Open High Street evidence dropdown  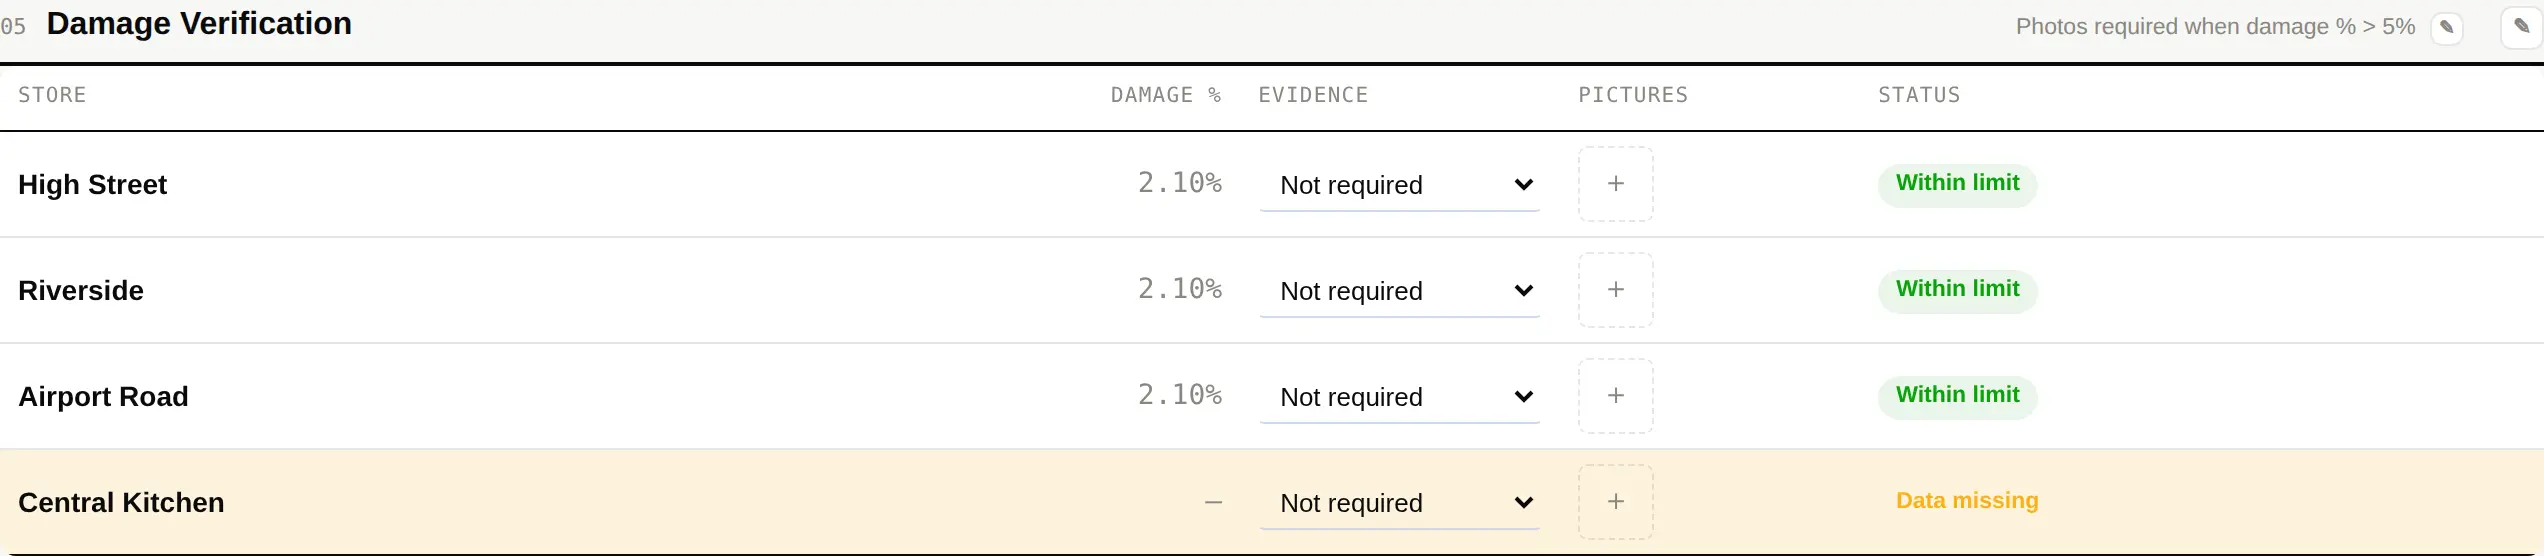[x=1399, y=185]
